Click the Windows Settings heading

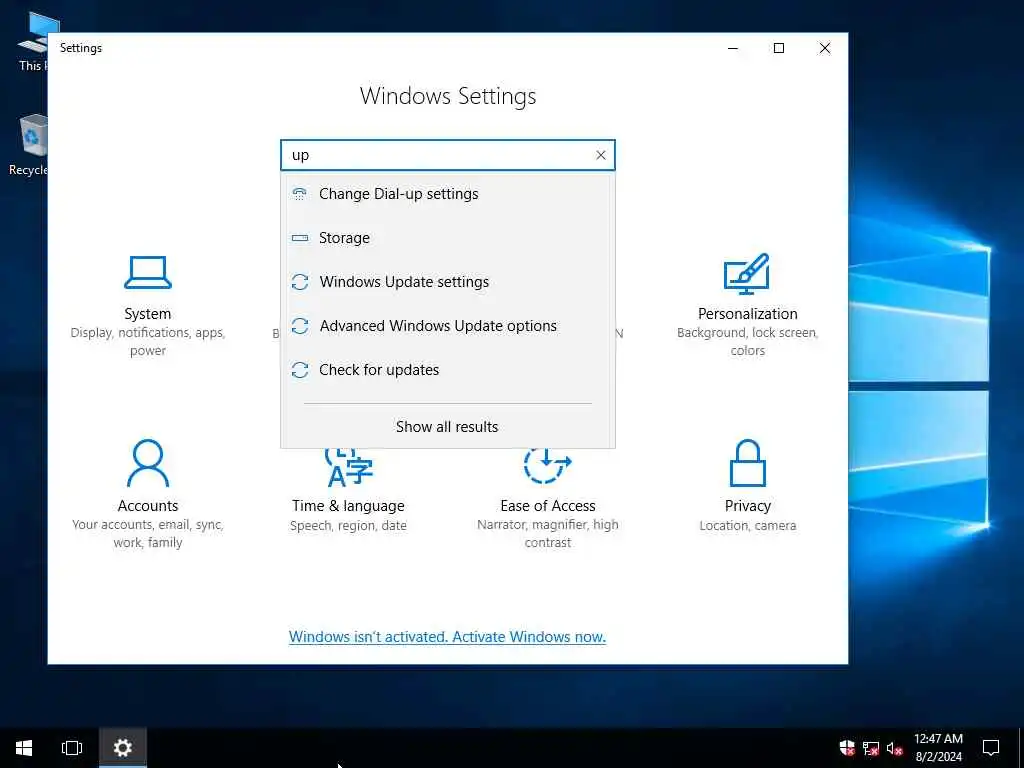(448, 96)
